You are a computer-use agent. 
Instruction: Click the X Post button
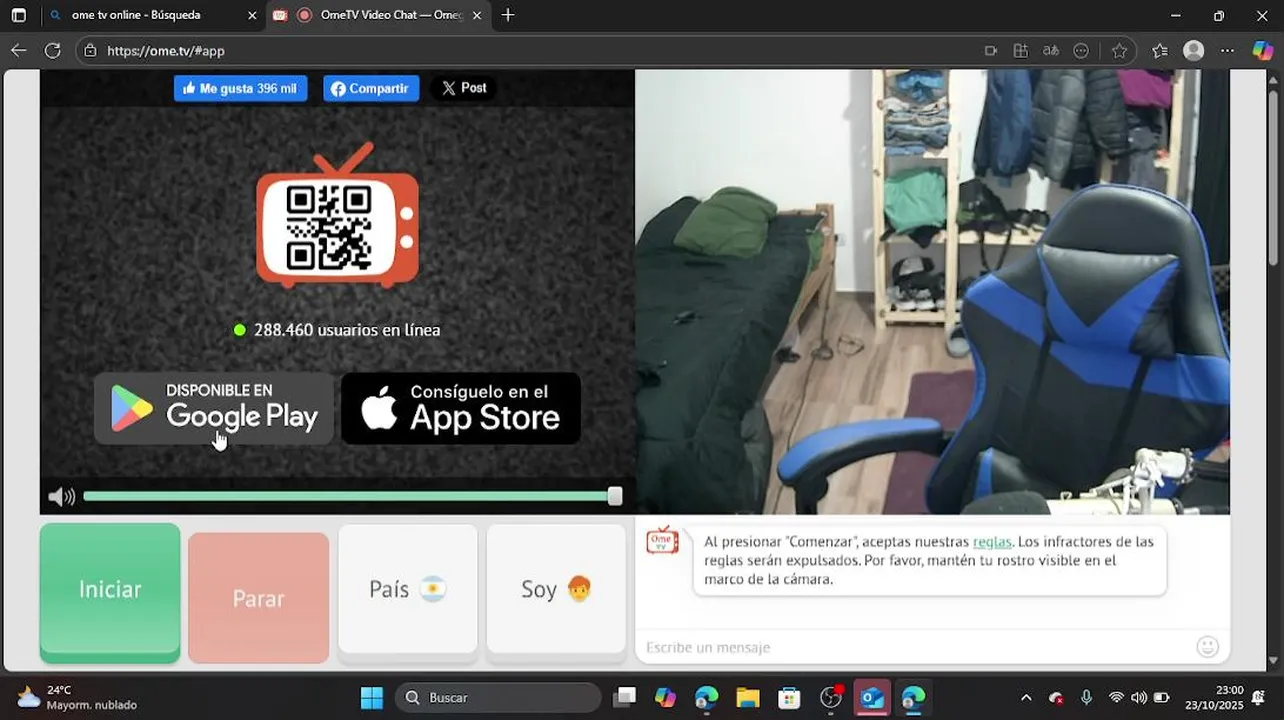pos(464,88)
